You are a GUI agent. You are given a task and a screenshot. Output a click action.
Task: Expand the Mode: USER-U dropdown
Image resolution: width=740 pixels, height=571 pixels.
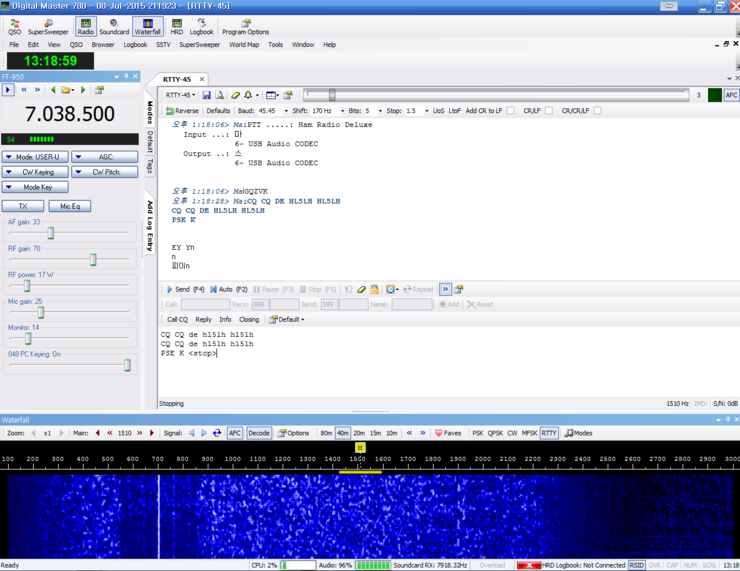[x=35, y=157]
